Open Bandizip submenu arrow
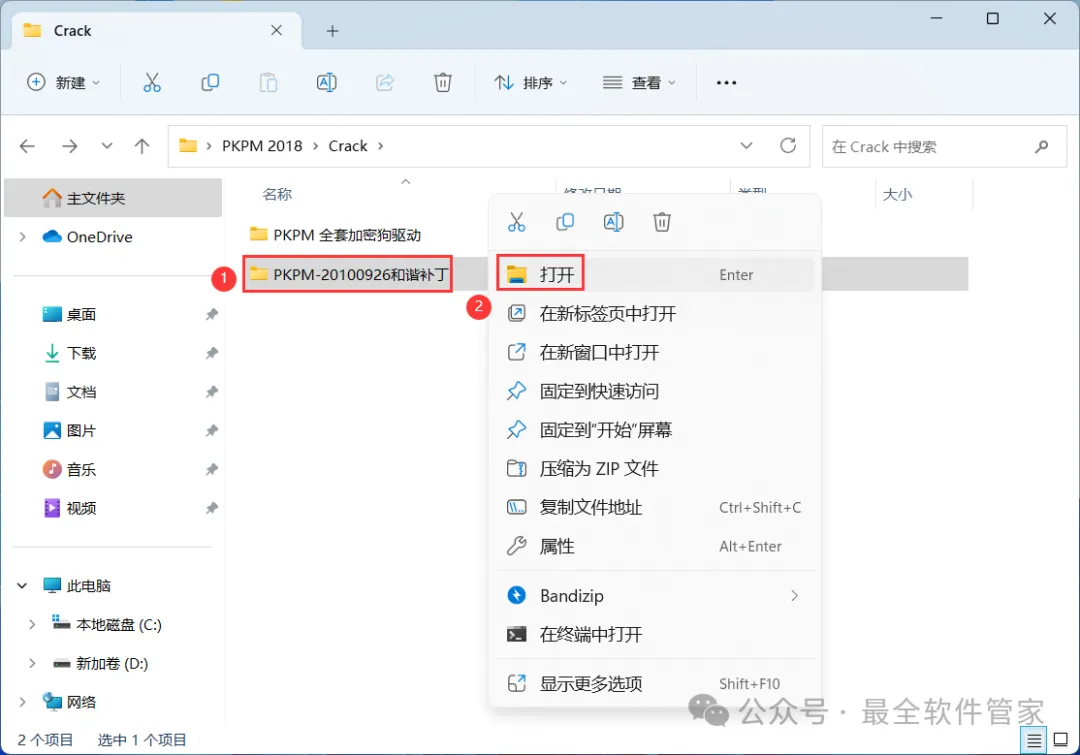Screen dimensions: 1080x755 [x=794, y=596]
